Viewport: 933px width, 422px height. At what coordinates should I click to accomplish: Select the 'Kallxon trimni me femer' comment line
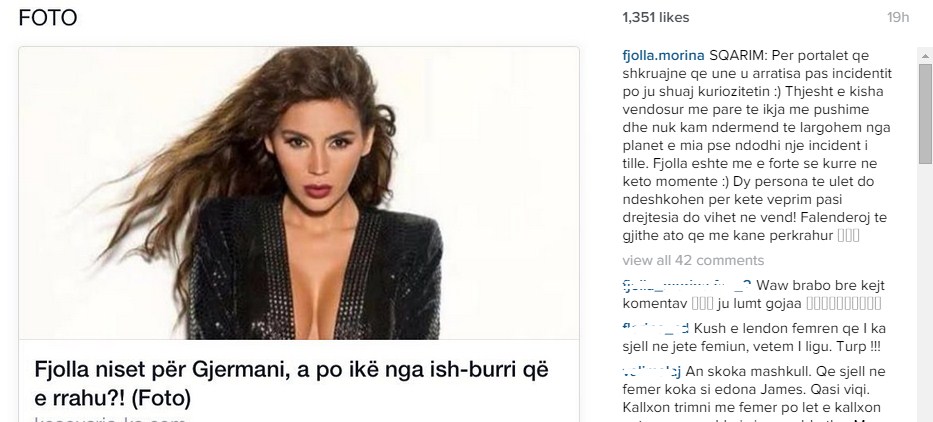point(752,408)
